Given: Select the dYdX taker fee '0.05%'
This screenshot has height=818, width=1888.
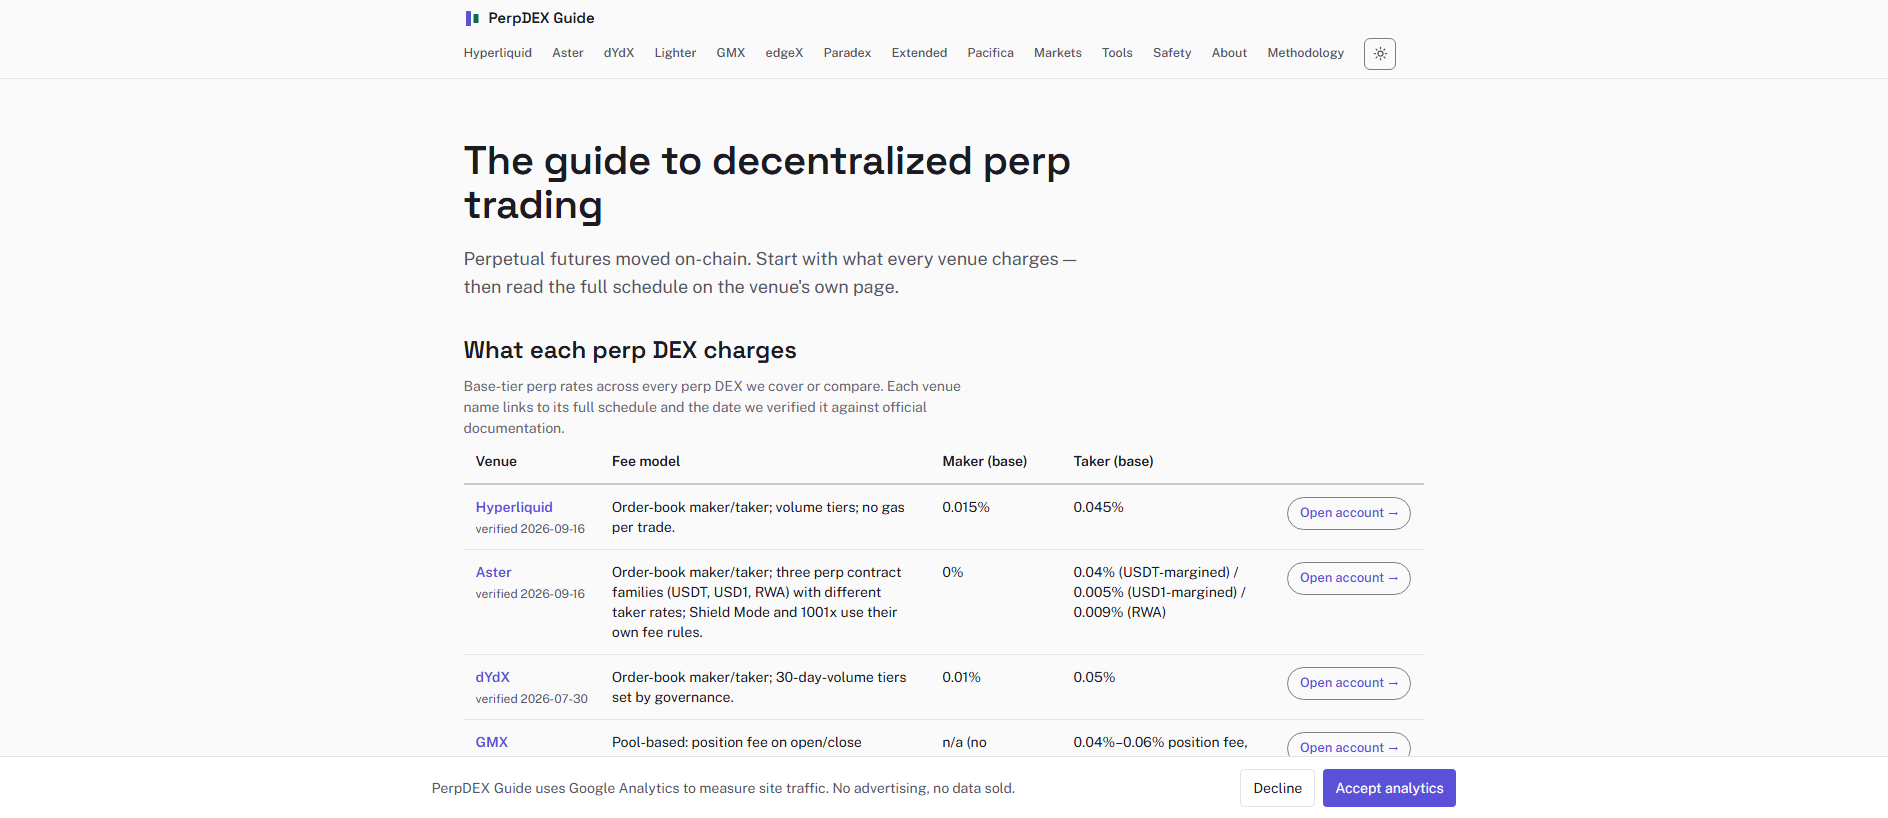Looking at the screenshot, I should 1094,677.
